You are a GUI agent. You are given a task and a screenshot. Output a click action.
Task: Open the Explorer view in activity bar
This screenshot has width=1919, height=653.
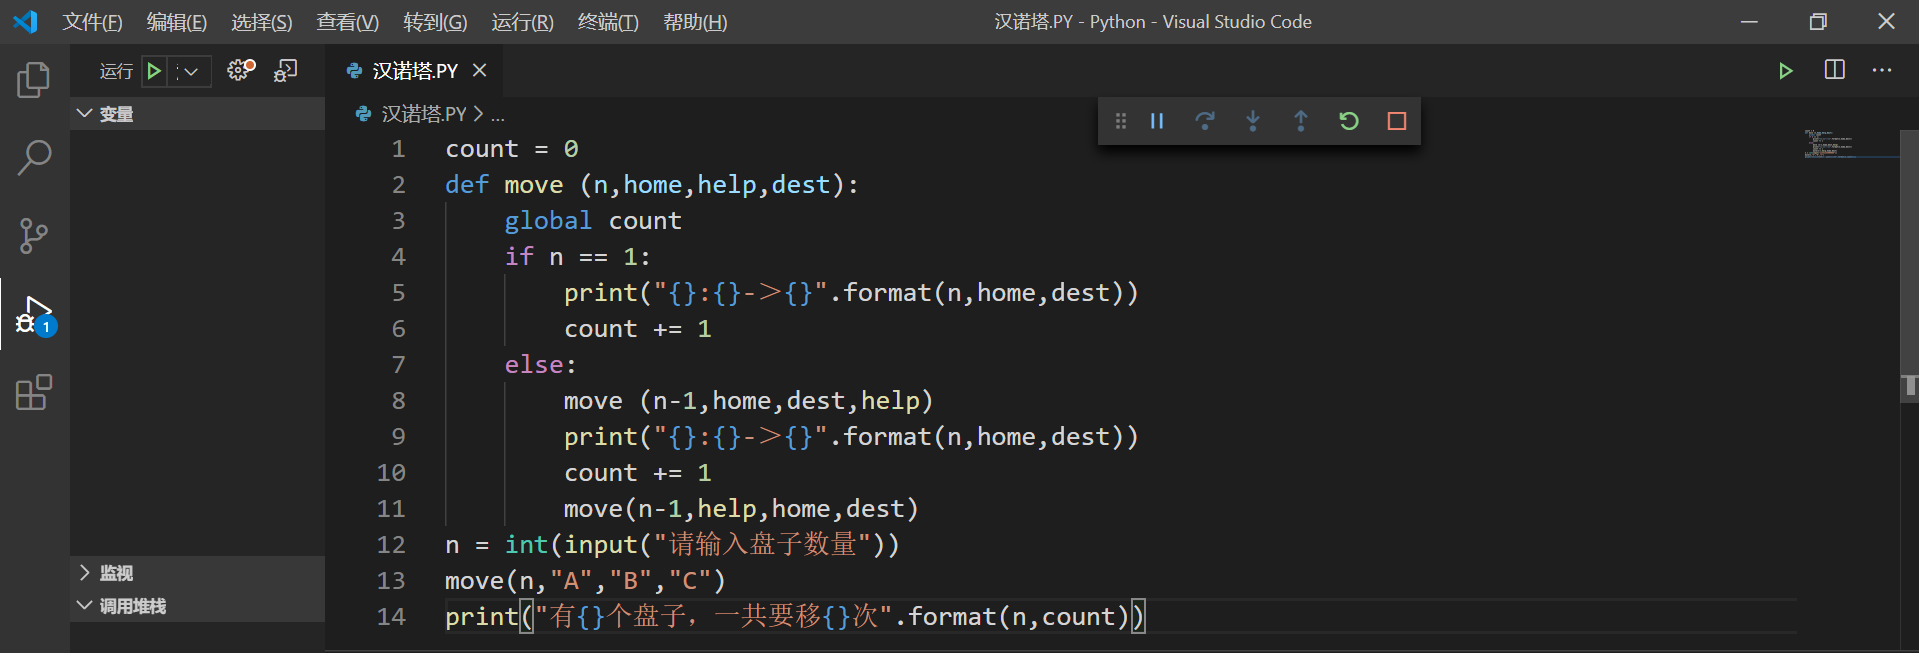pos(34,80)
